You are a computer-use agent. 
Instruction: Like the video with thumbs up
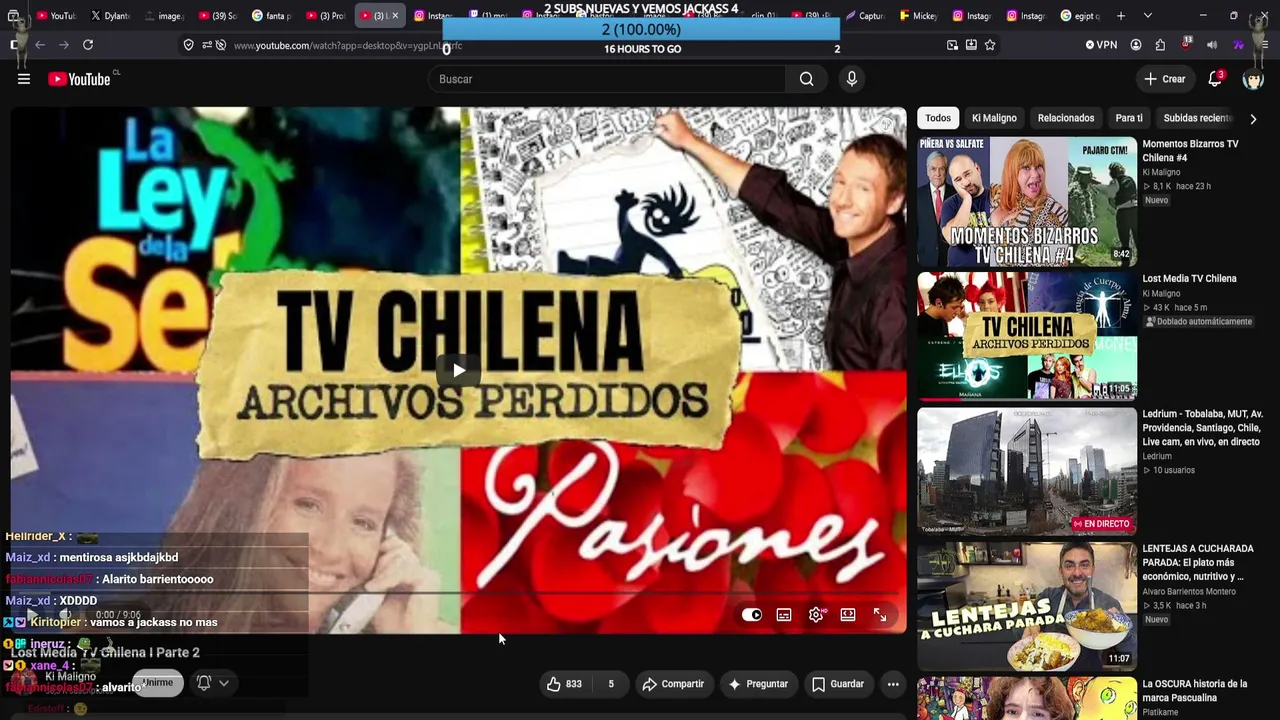564,684
